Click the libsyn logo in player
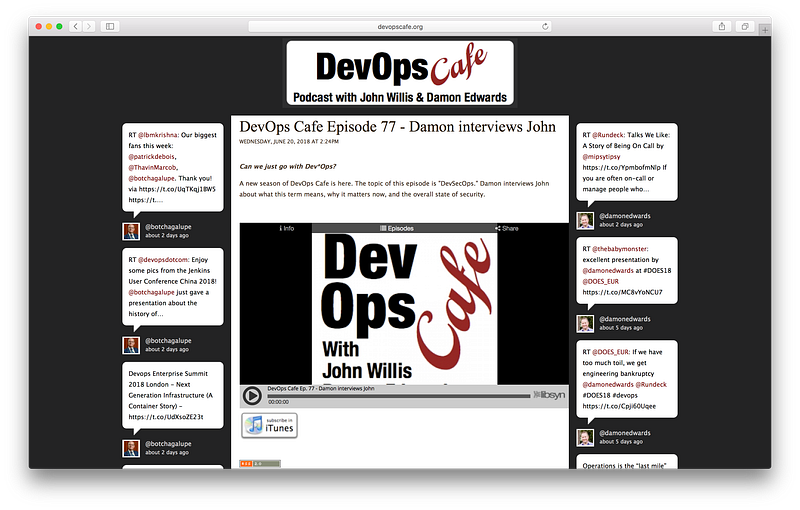 (x=549, y=395)
